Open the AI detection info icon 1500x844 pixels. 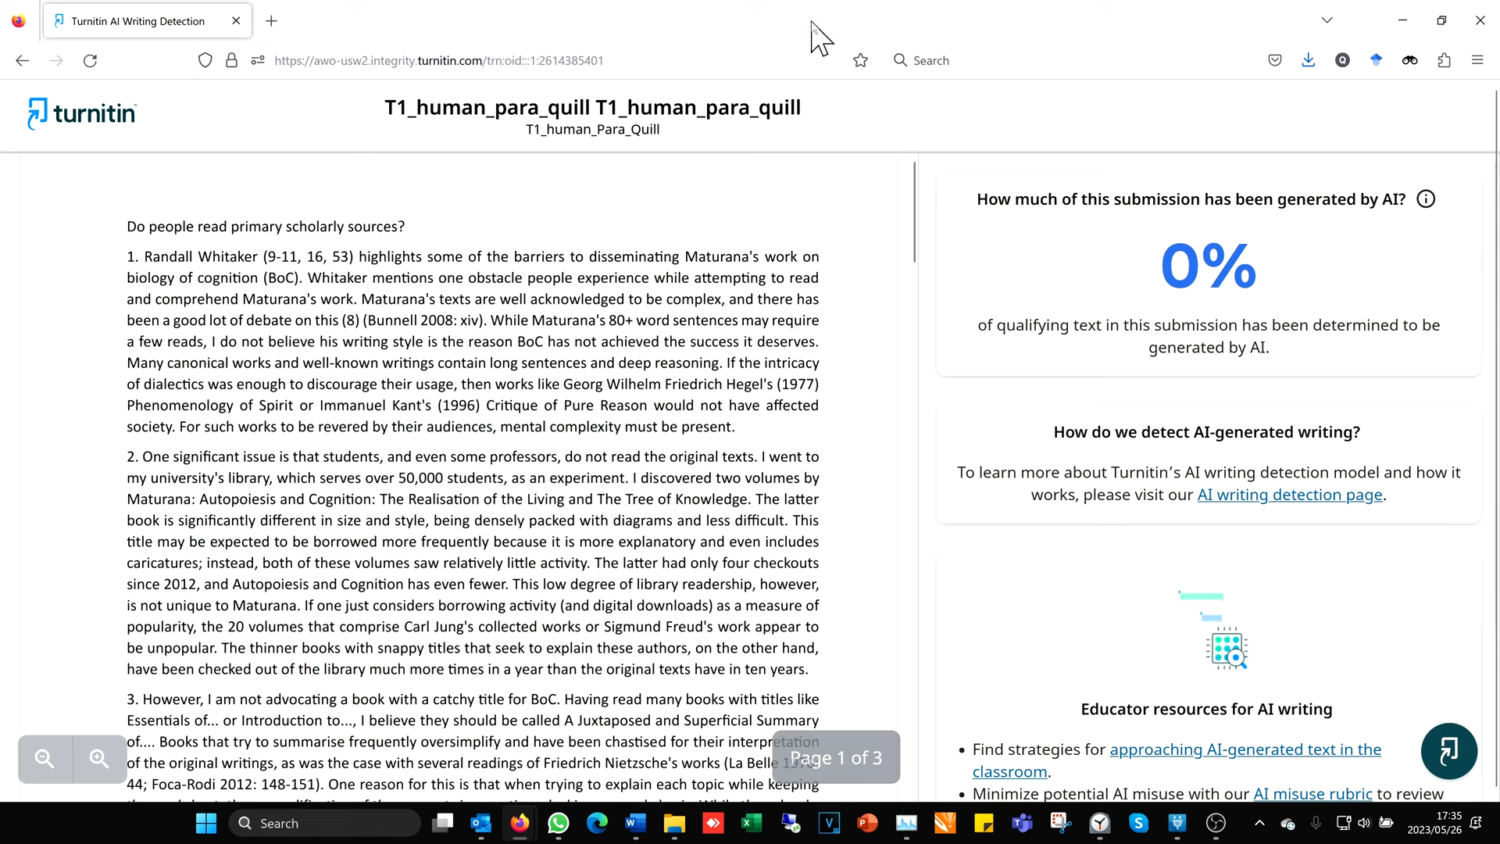pyautogui.click(x=1426, y=199)
